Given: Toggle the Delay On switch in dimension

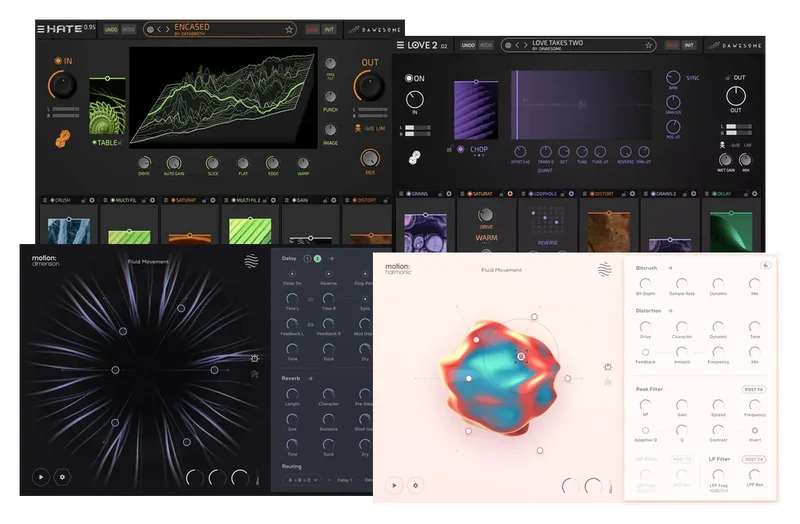Looking at the screenshot, I should coord(292,274).
